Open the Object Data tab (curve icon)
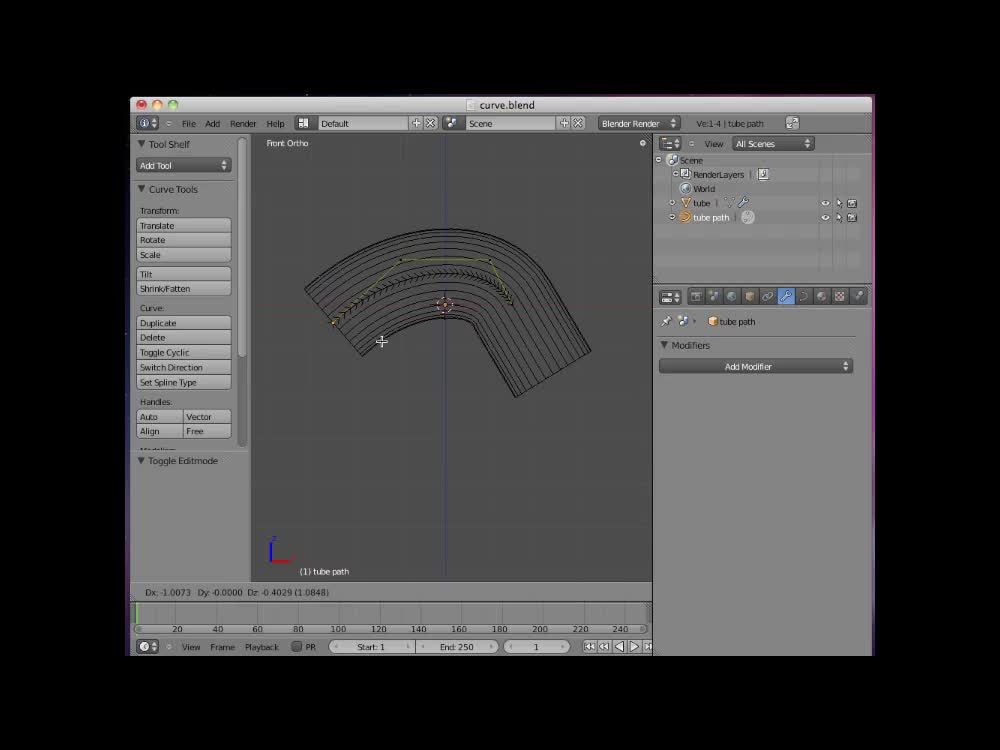 [803, 296]
